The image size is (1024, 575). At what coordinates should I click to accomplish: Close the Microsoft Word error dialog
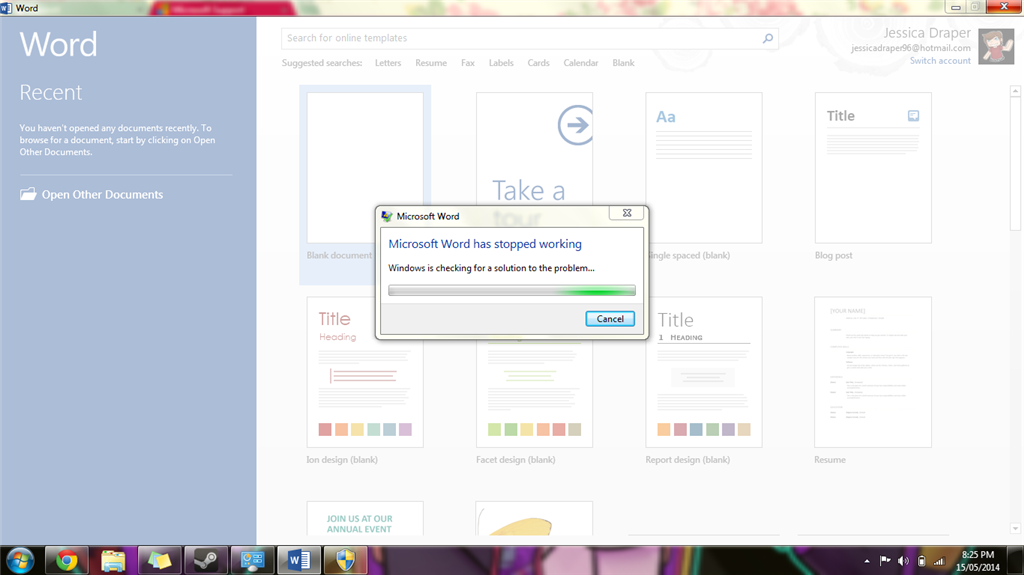627,213
